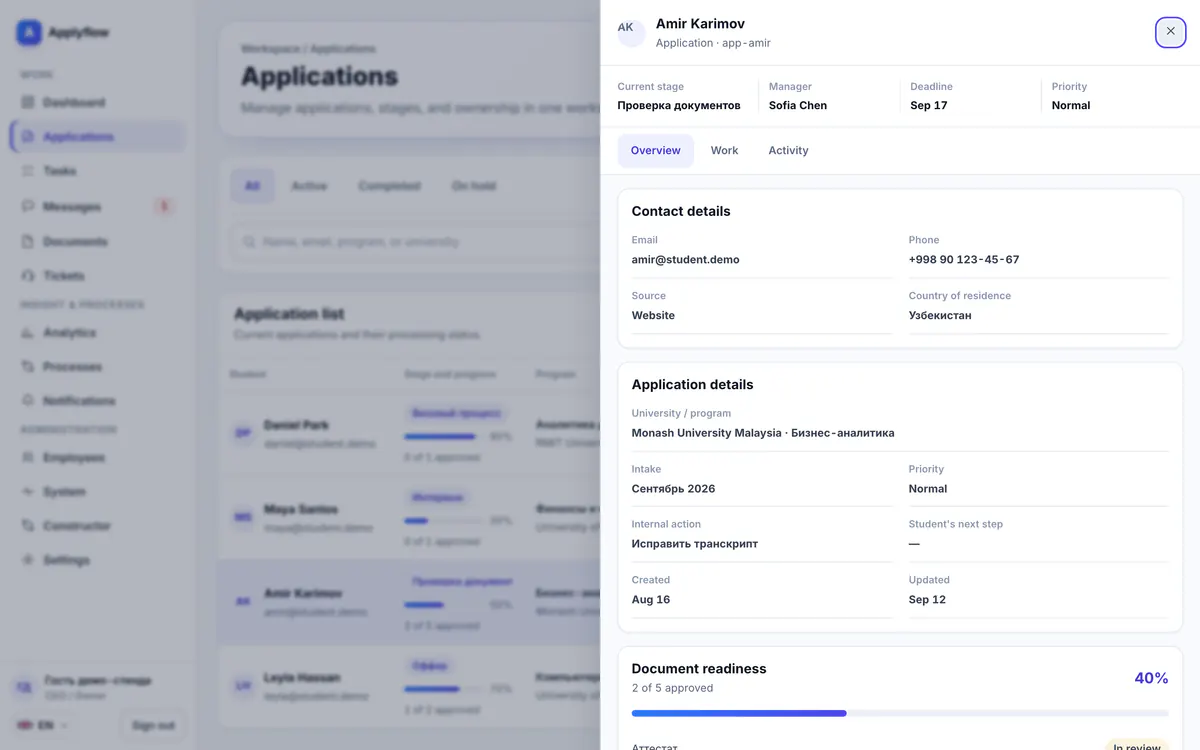Open Maya Santos's application row
Screen dimensions: 1200x750
click(408, 517)
